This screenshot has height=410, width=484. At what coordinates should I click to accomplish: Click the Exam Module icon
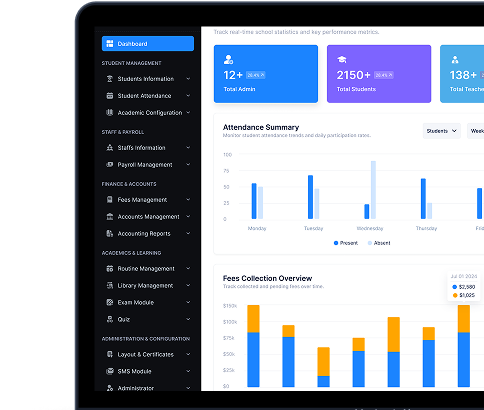pyautogui.click(x=110, y=302)
